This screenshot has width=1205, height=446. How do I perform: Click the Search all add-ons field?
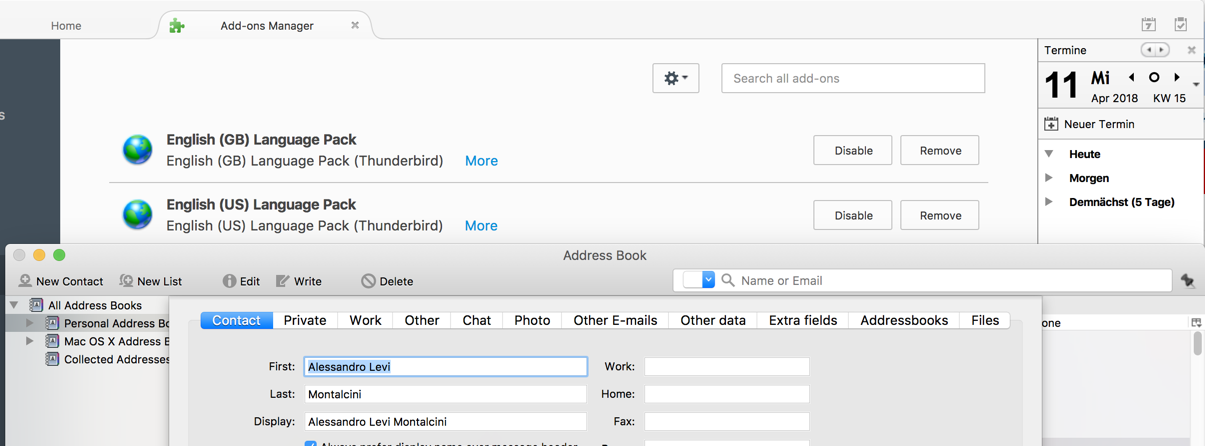(x=852, y=78)
